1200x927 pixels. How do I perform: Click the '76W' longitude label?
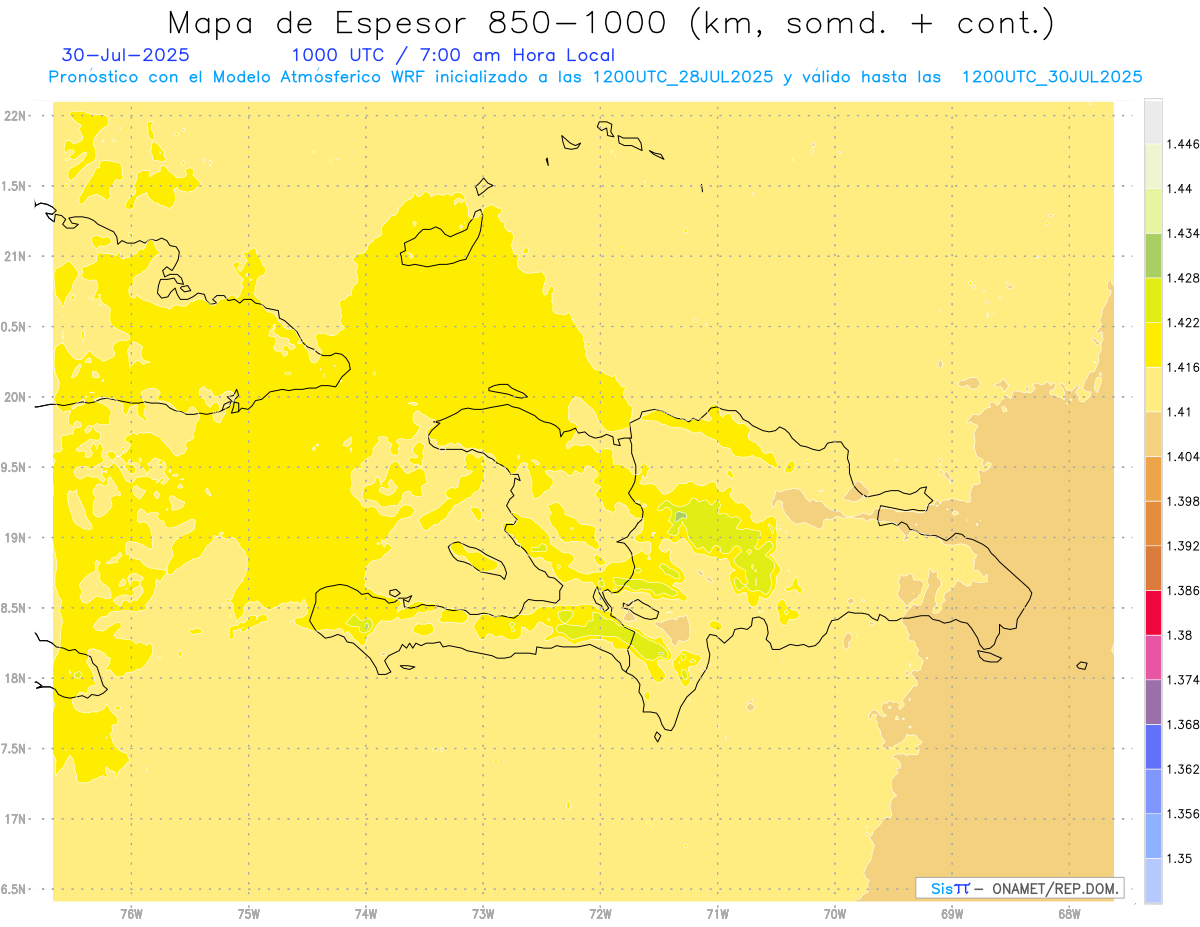pos(131,914)
